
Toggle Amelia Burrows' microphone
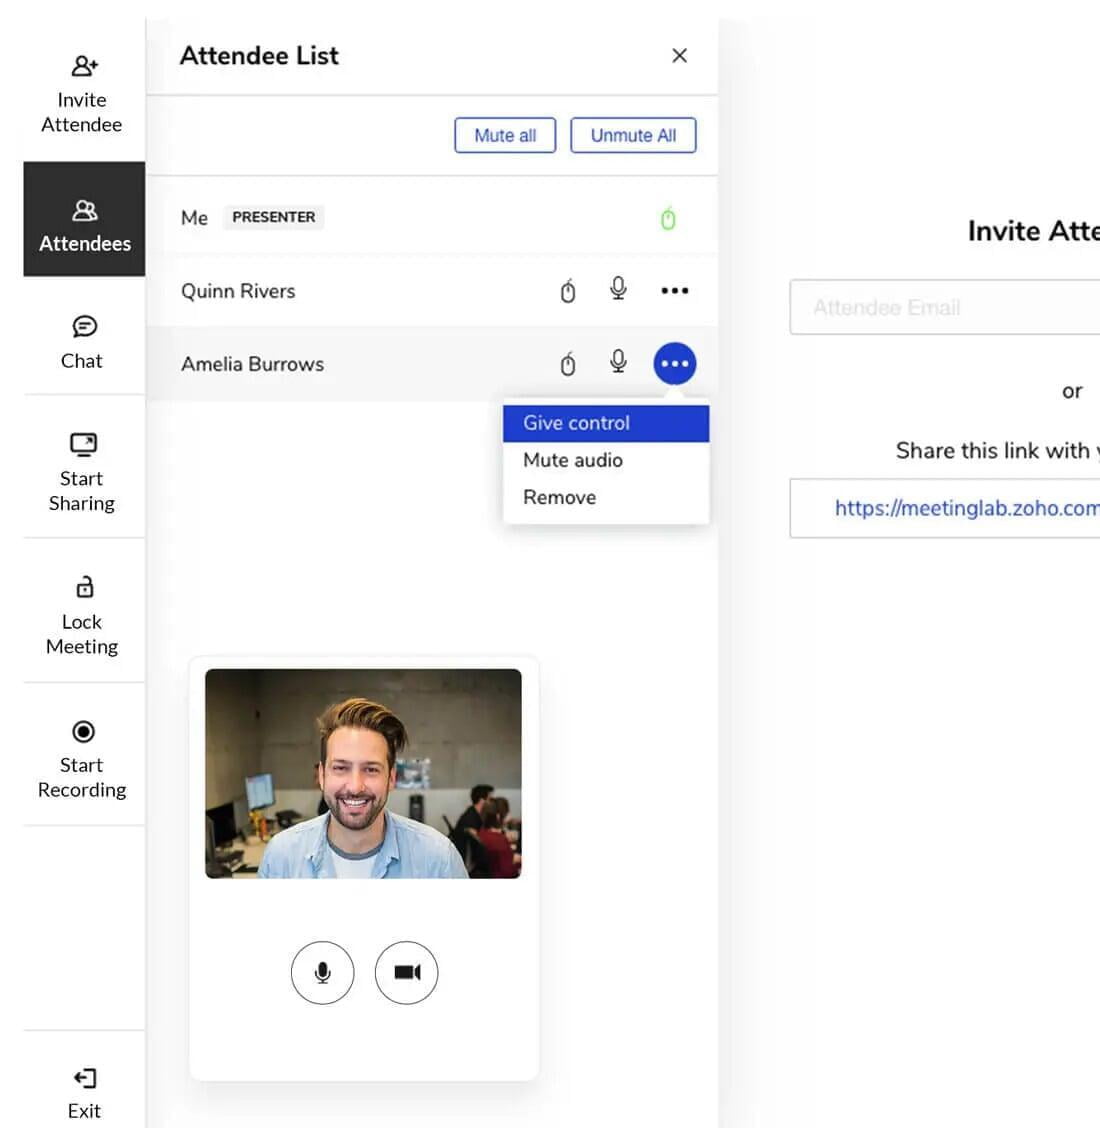pos(618,362)
